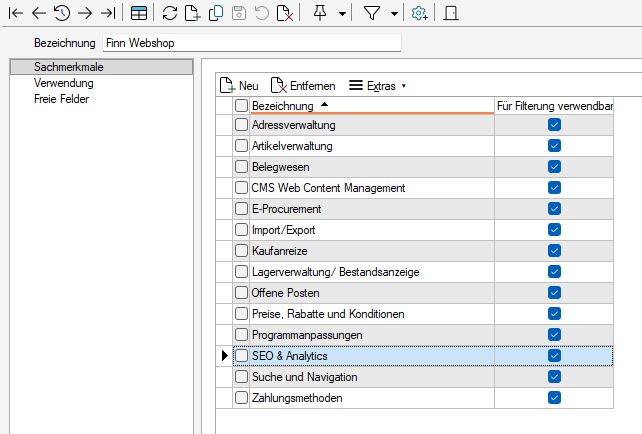Go to next record arrow

[85, 13]
